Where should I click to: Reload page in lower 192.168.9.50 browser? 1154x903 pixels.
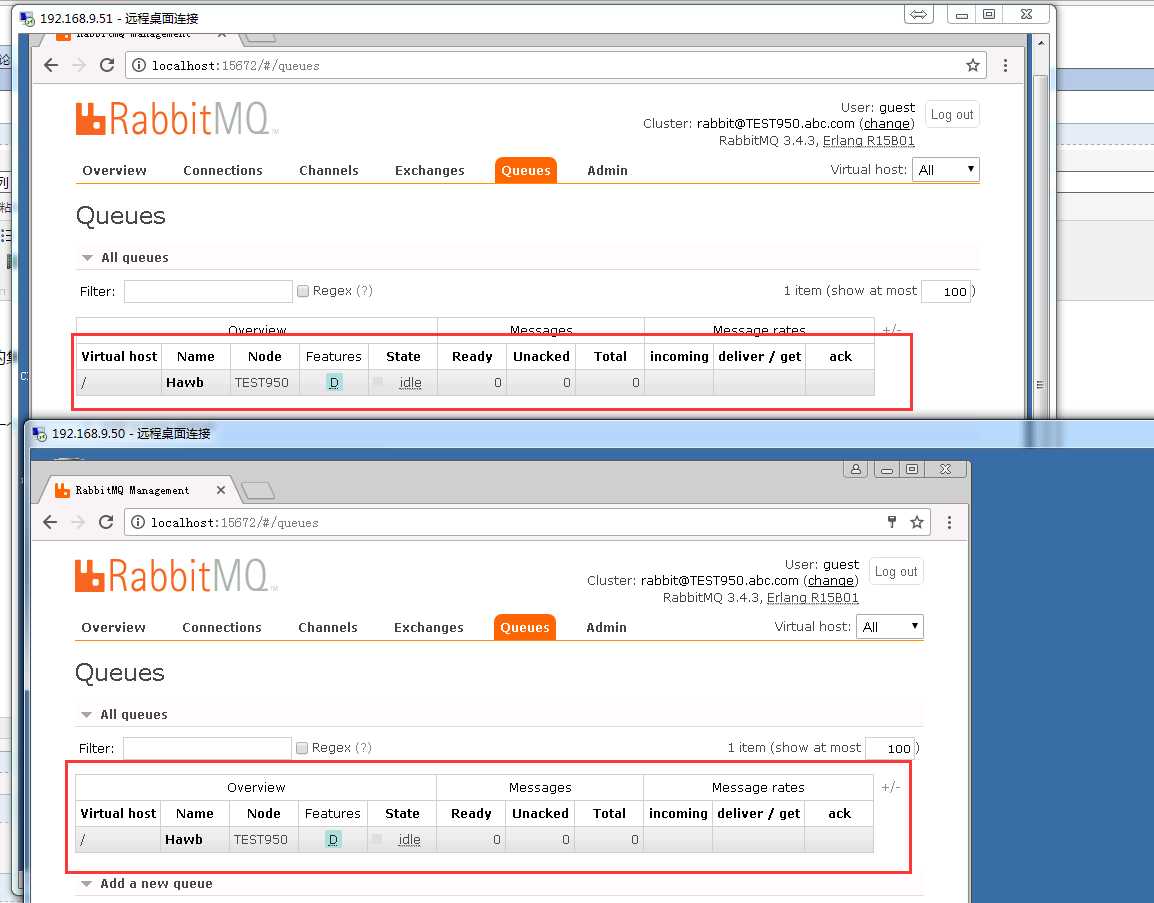pyautogui.click(x=106, y=523)
